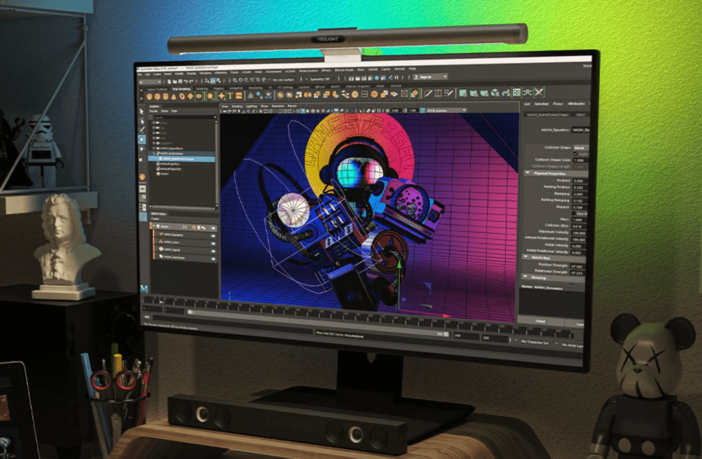Click the New Scene icon on the status line

click(x=169, y=82)
